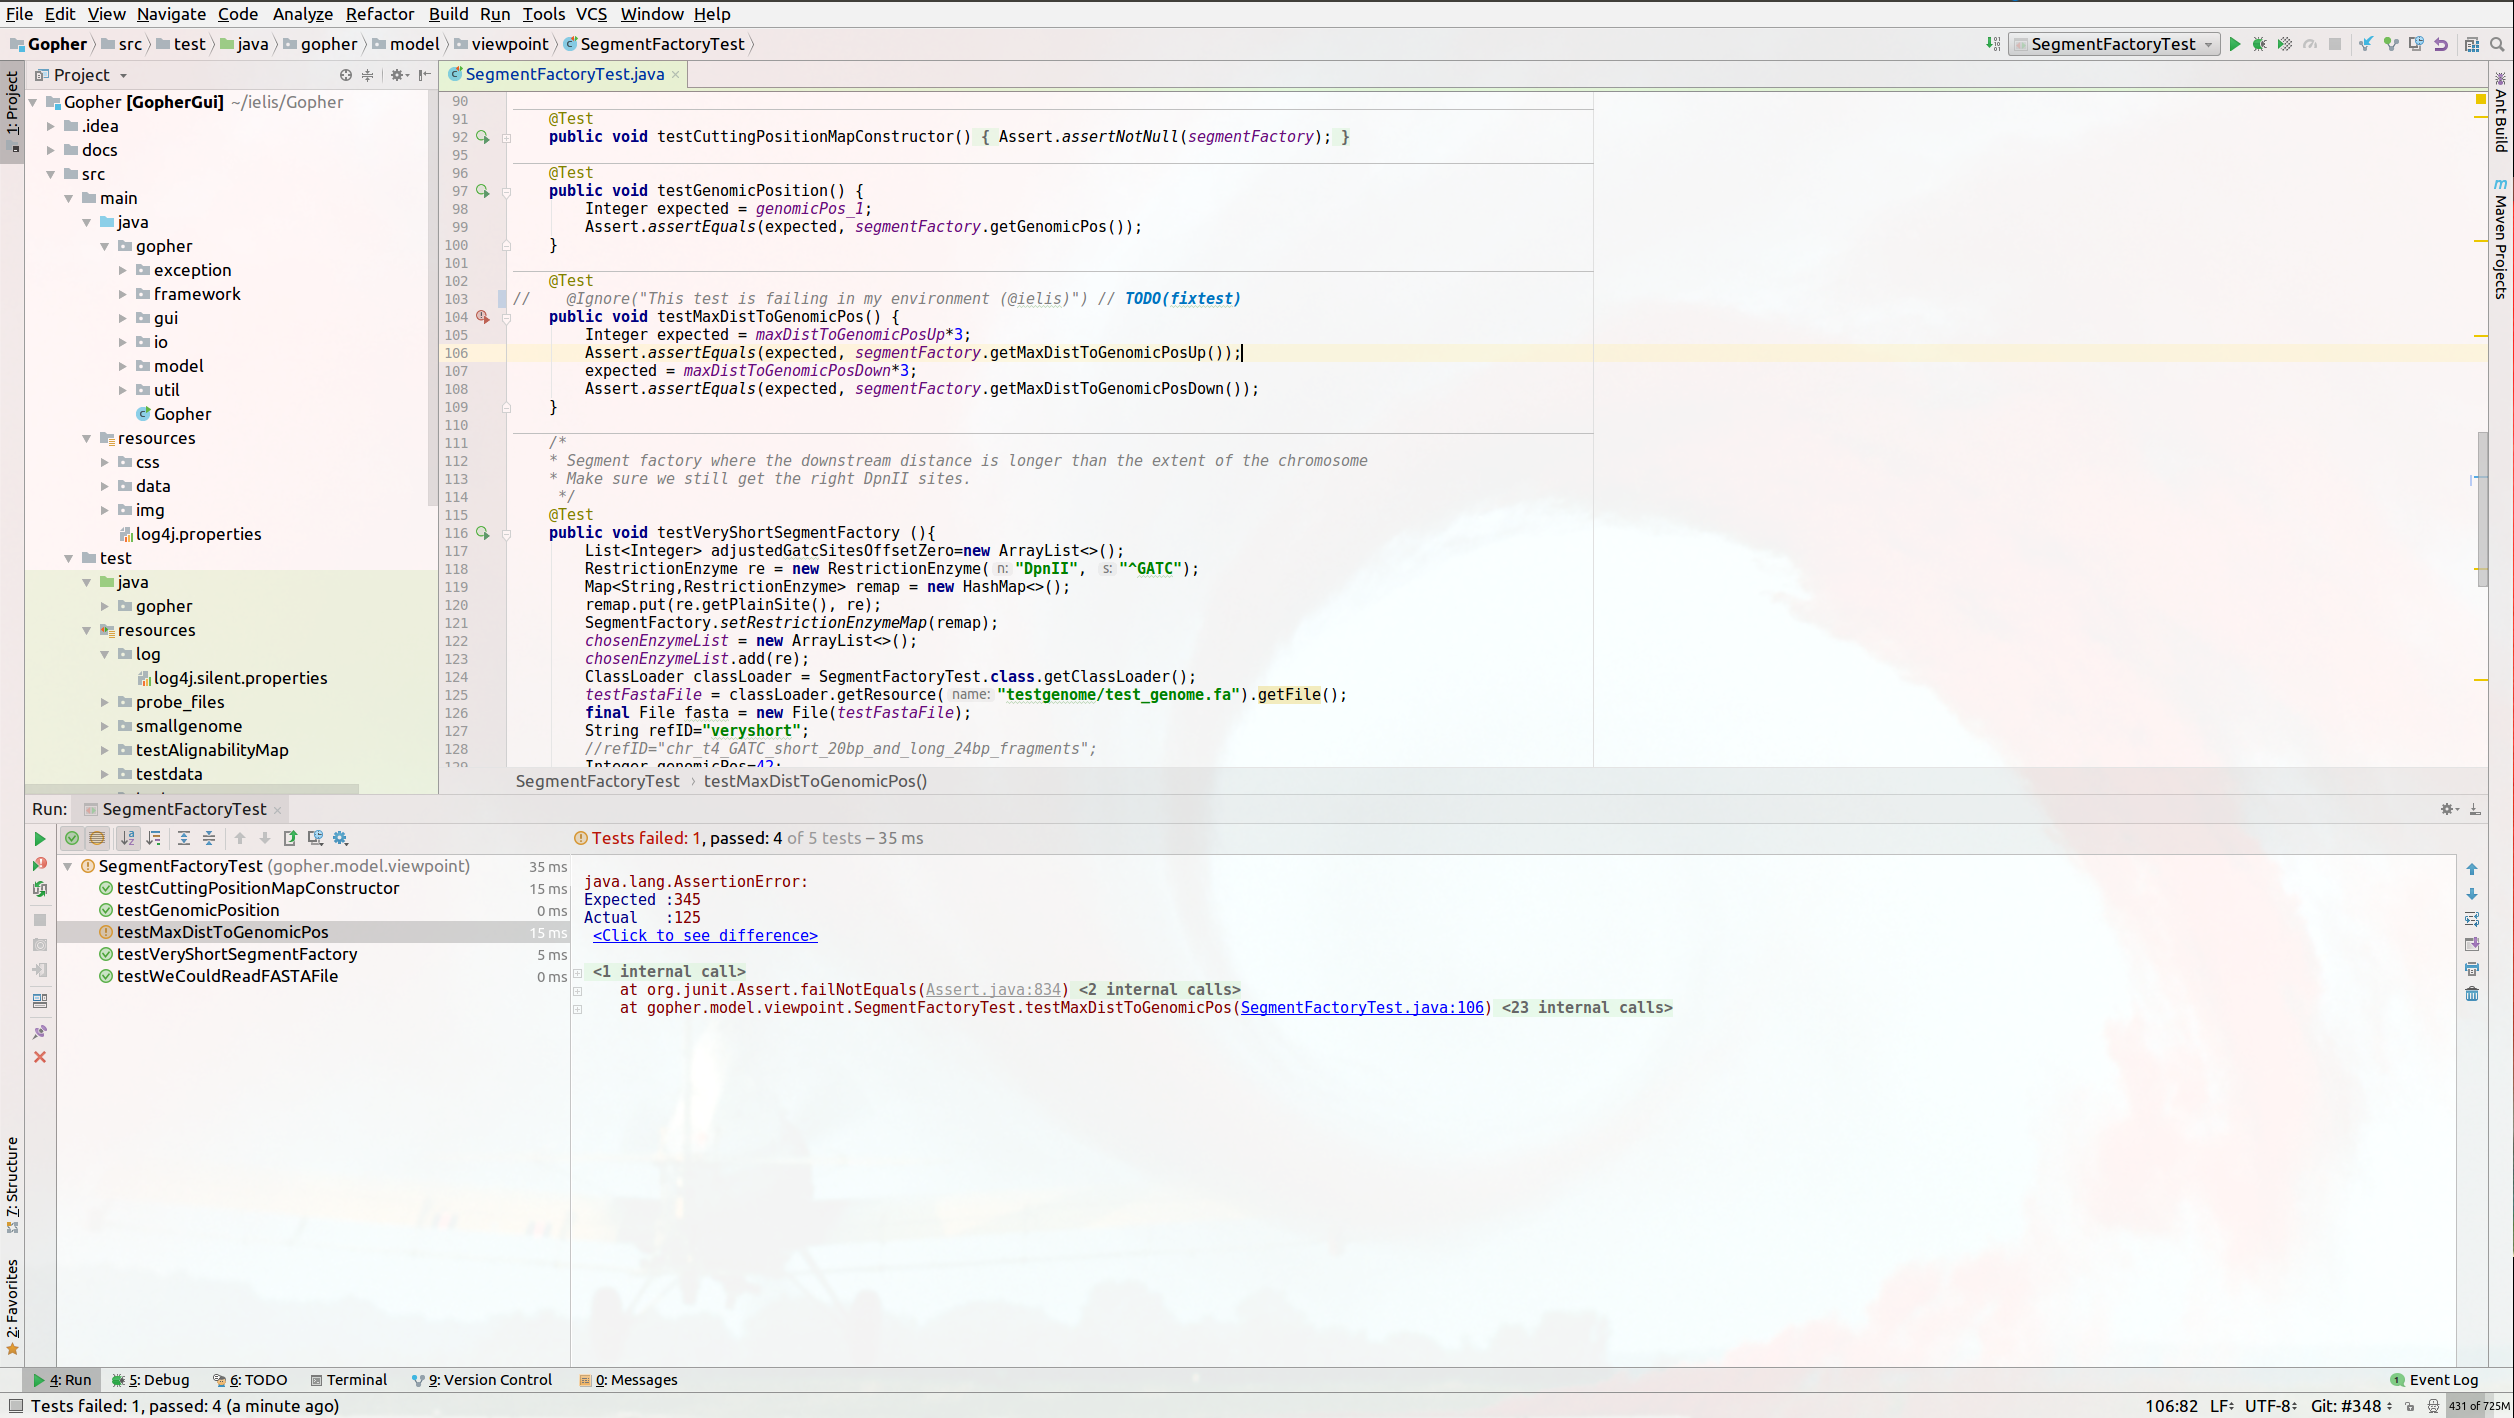Collapse the SegmentFactoryTest node in test results

click(x=68, y=866)
